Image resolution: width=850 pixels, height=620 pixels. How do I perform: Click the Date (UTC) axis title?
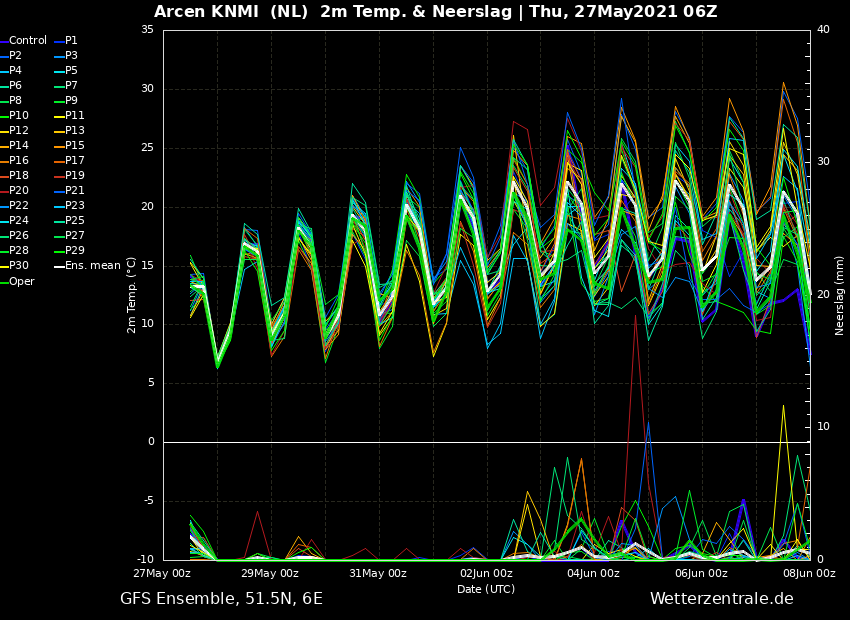486,589
